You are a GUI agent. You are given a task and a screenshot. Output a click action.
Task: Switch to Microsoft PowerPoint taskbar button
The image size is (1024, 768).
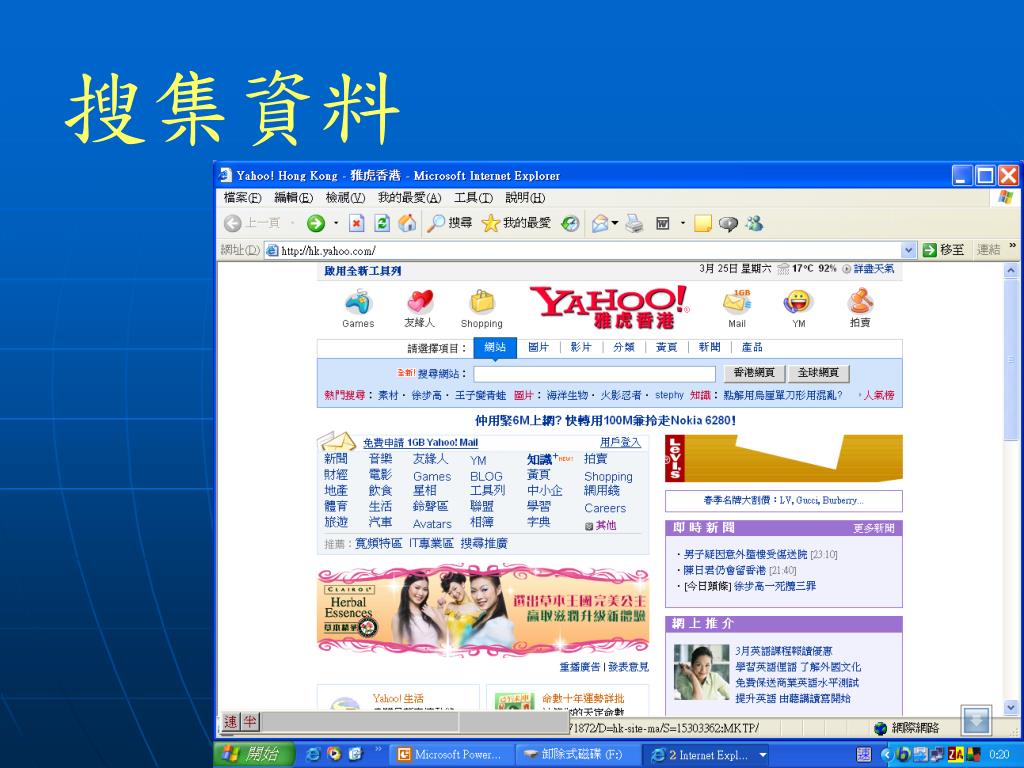pyautogui.click(x=451, y=755)
